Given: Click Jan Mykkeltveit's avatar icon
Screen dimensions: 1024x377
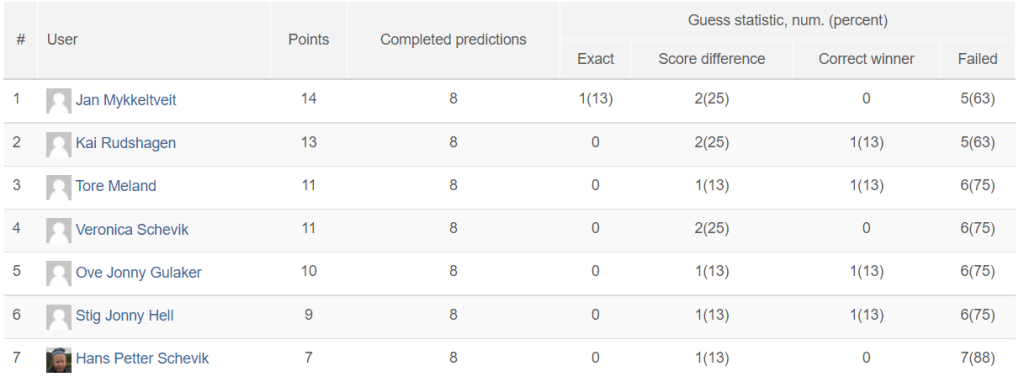Looking at the screenshot, I should pyautogui.click(x=59, y=101).
